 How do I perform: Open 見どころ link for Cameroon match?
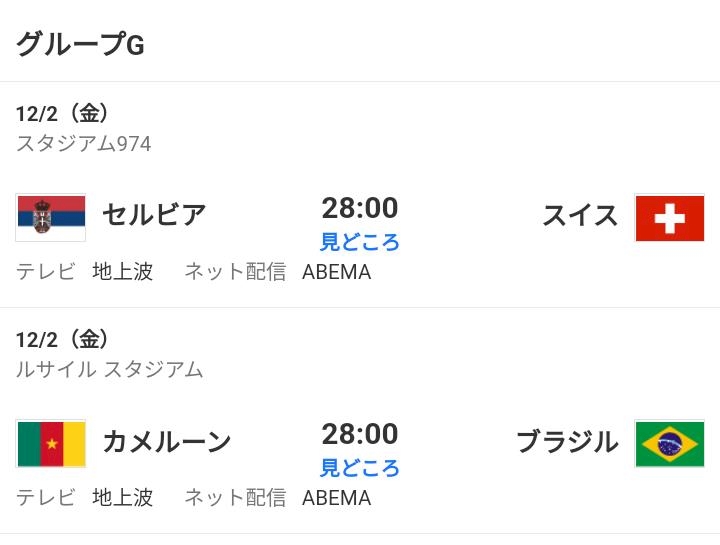point(359,468)
